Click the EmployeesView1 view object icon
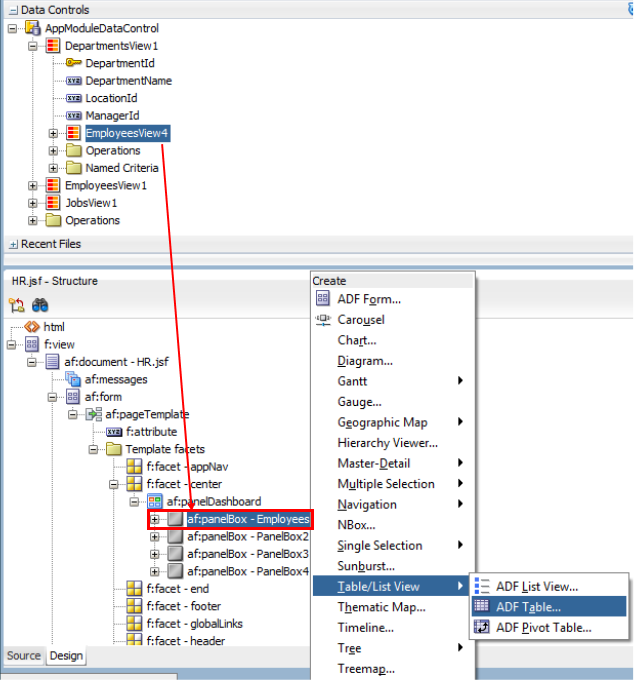The image size is (634, 680). coord(53,185)
